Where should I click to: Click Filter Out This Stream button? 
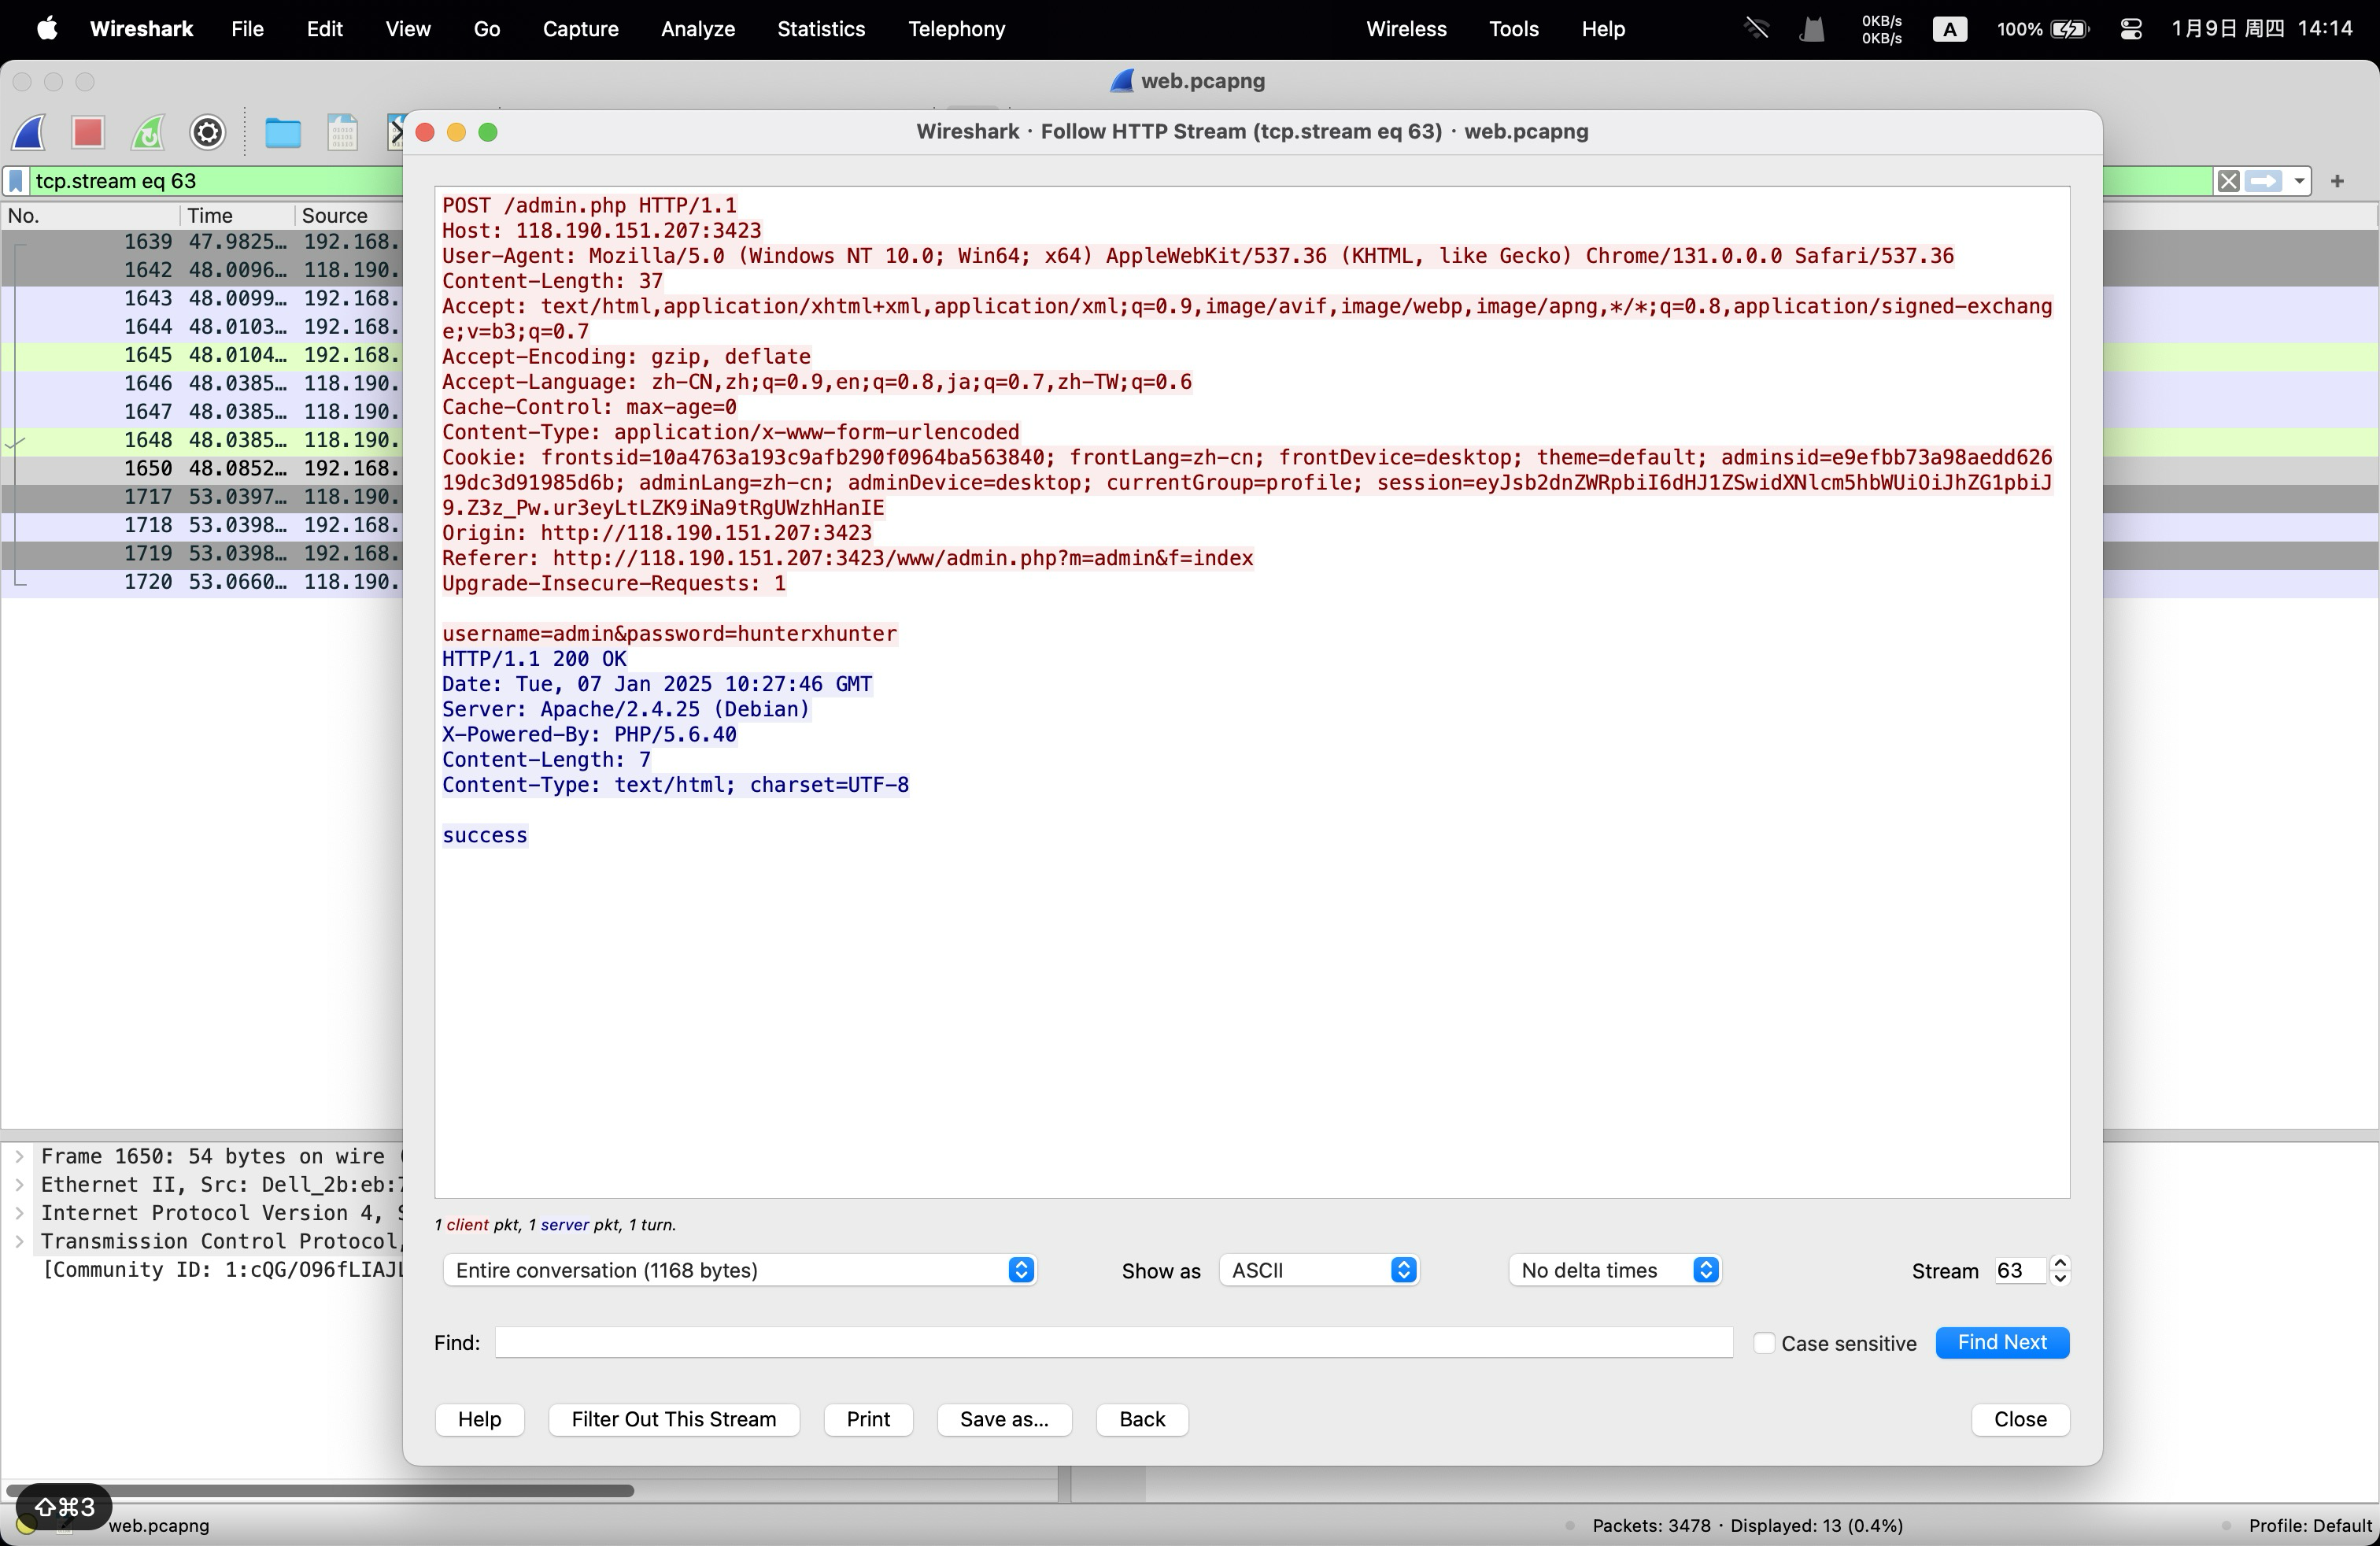coord(673,1419)
